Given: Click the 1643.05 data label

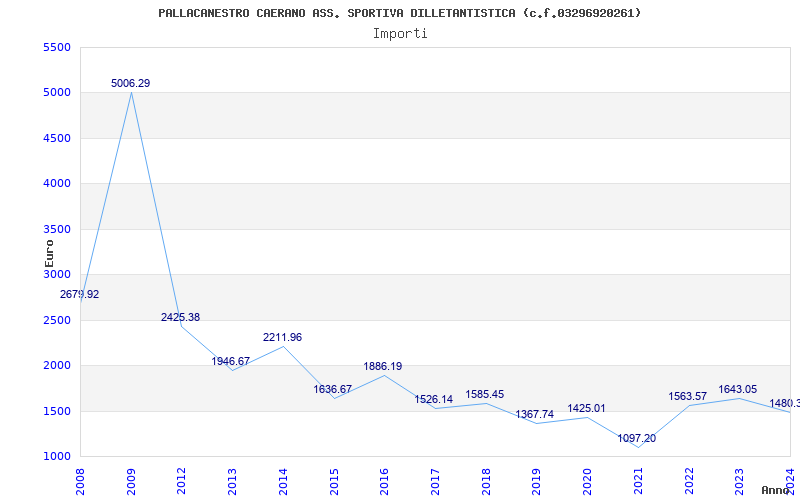Looking at the screenshot, I should coord(738,390).
